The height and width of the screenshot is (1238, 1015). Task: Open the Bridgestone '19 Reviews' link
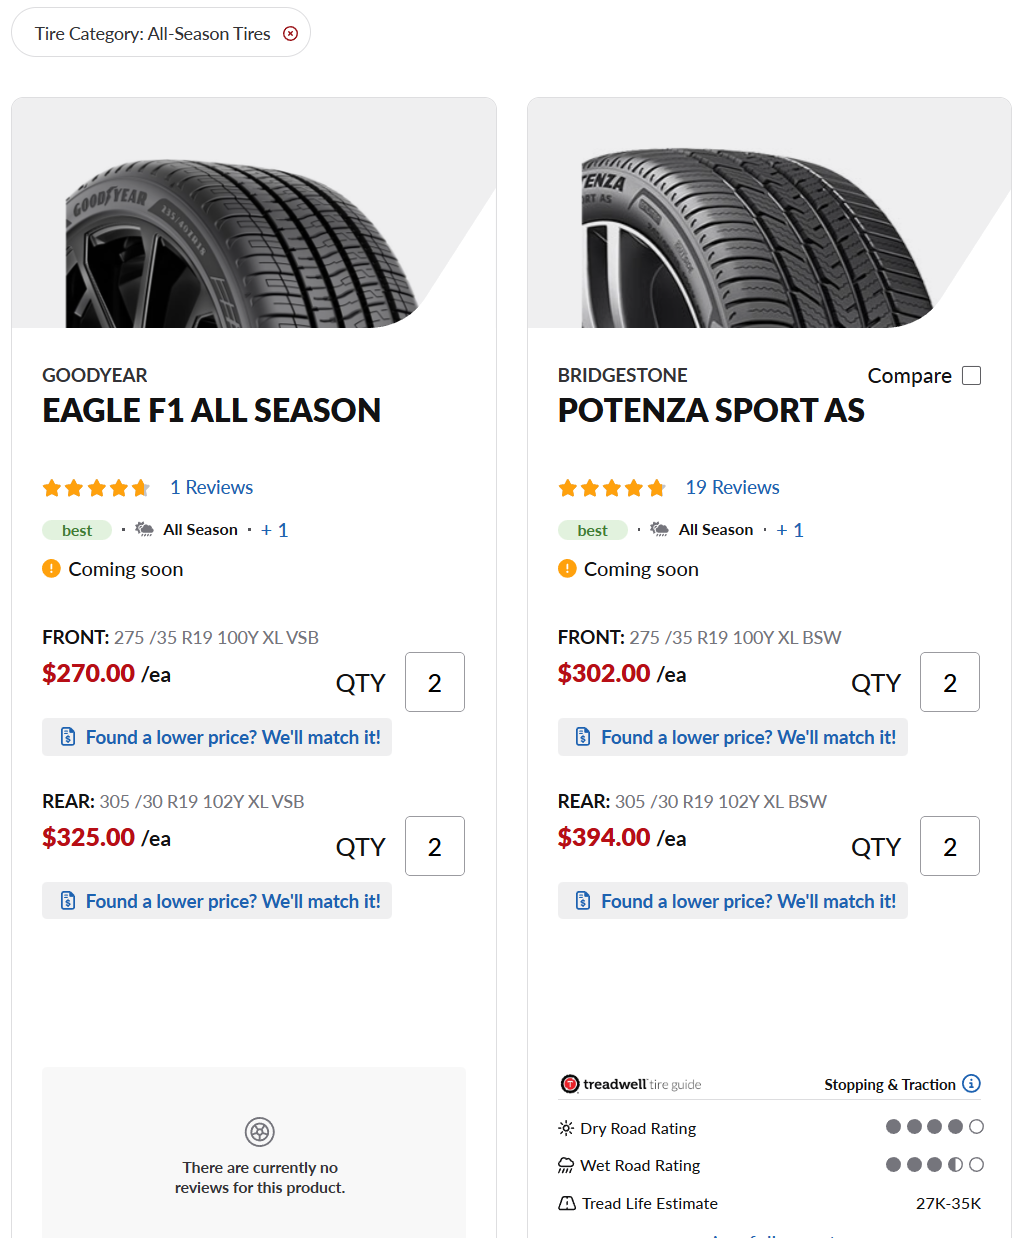(x=732, y=488)
